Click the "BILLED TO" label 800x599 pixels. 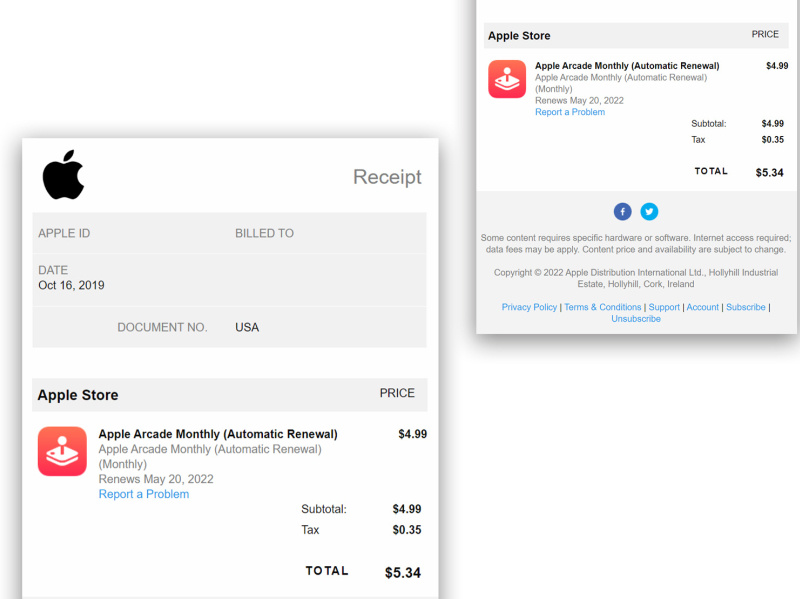pyautogui.click(x=264, y=233)
